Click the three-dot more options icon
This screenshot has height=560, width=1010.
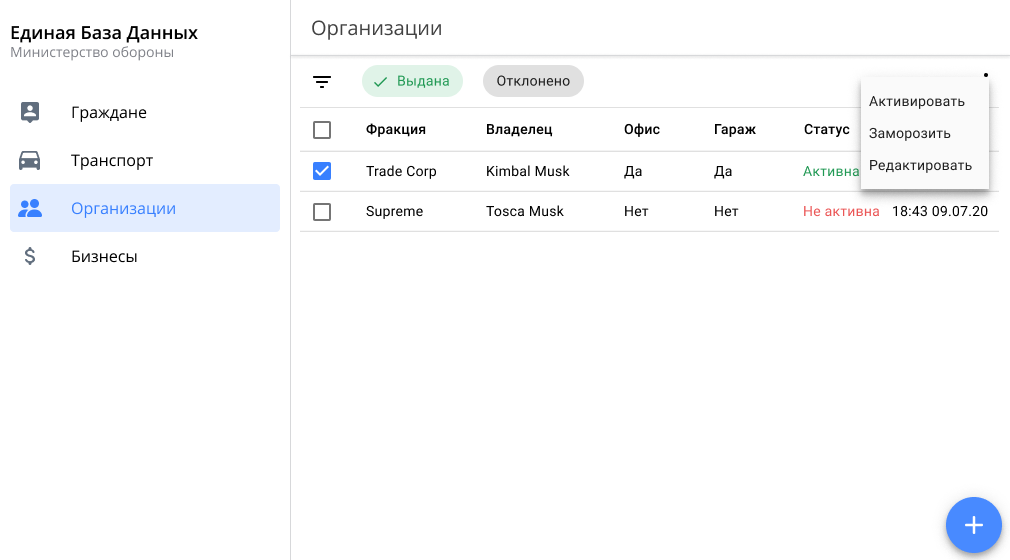click(985, 75)
